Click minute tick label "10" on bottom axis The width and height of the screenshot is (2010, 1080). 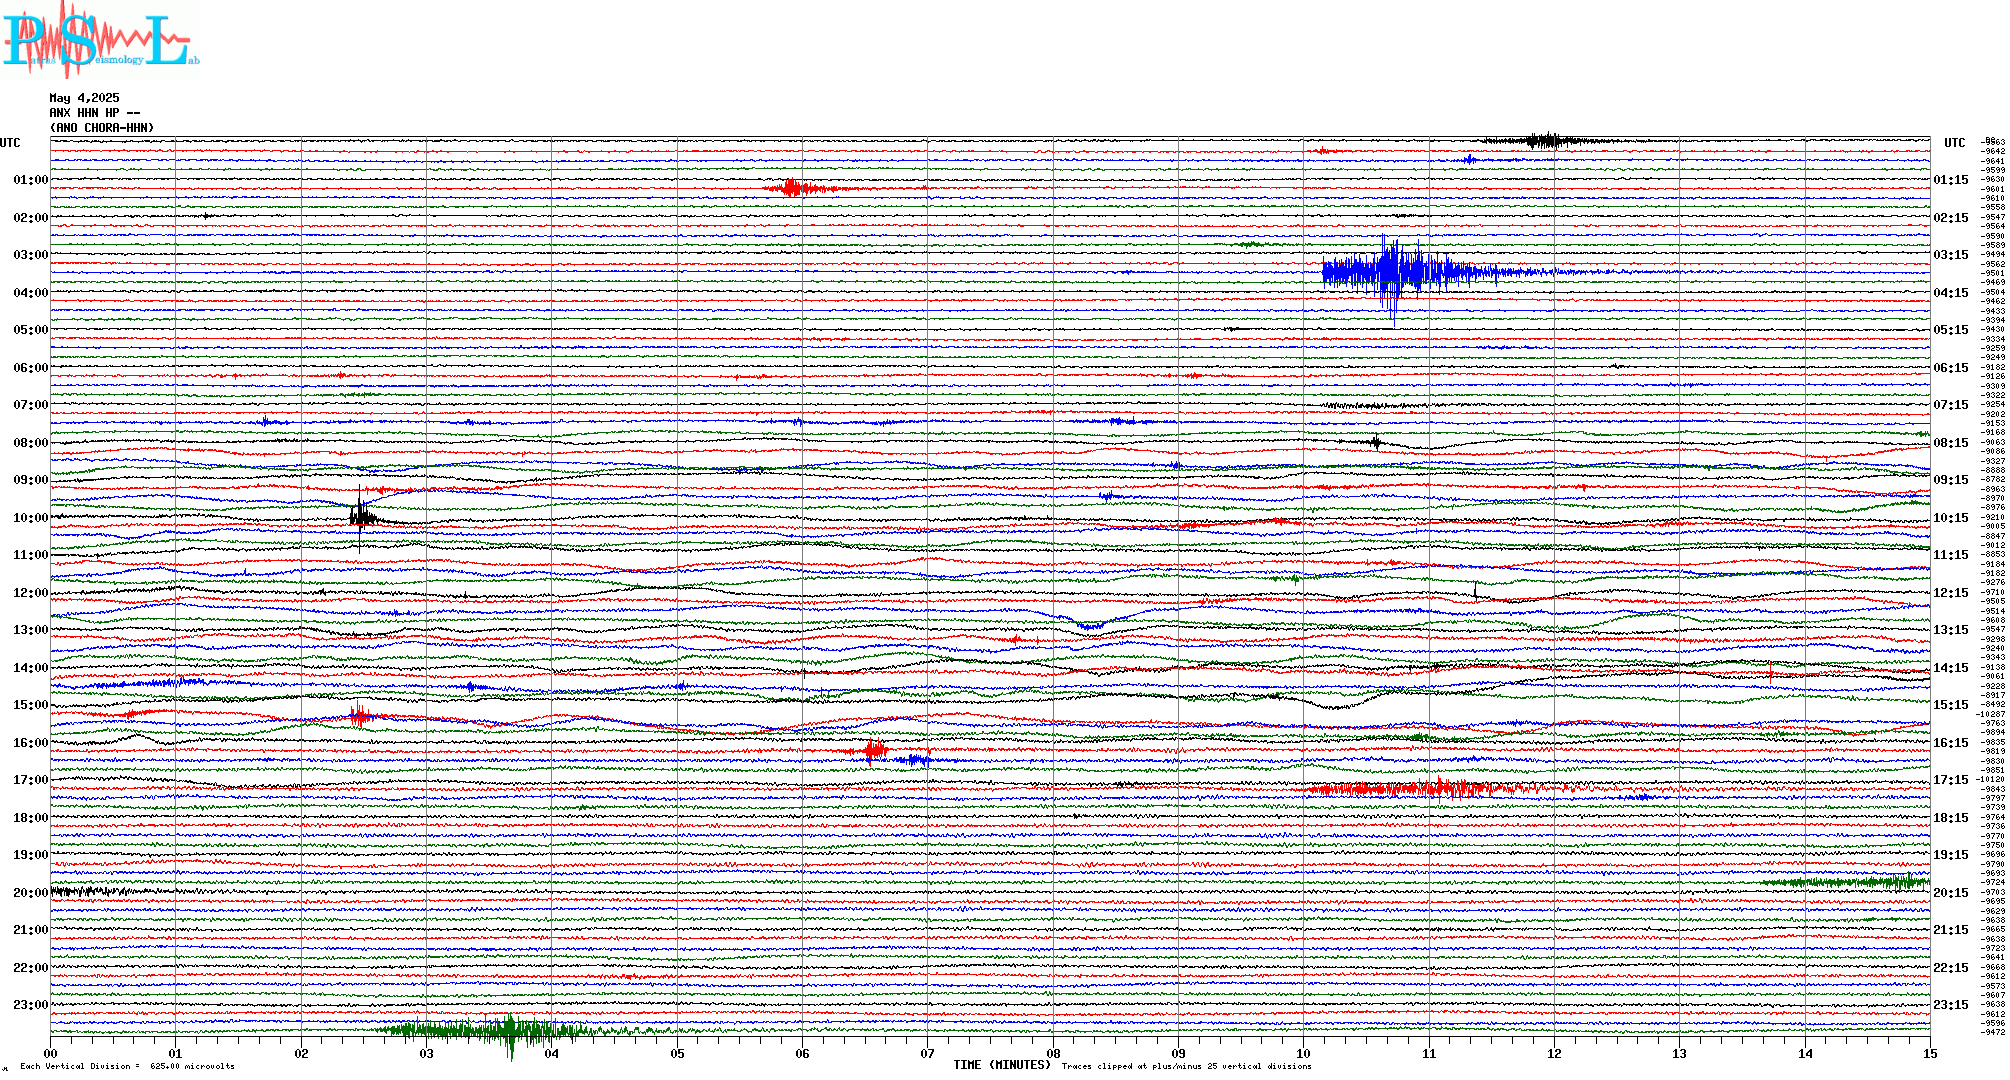coord(1304,1054)
